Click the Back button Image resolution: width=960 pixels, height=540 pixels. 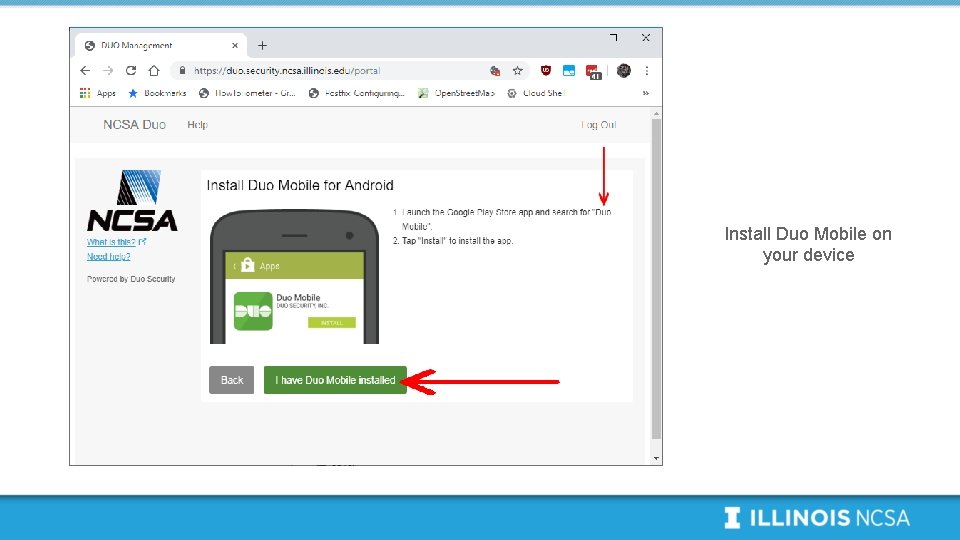point(231,380)
